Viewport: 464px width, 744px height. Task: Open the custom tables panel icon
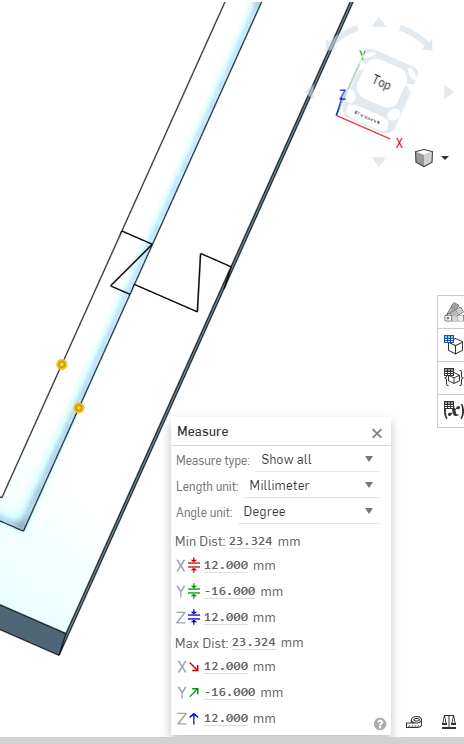pos(452,377)
